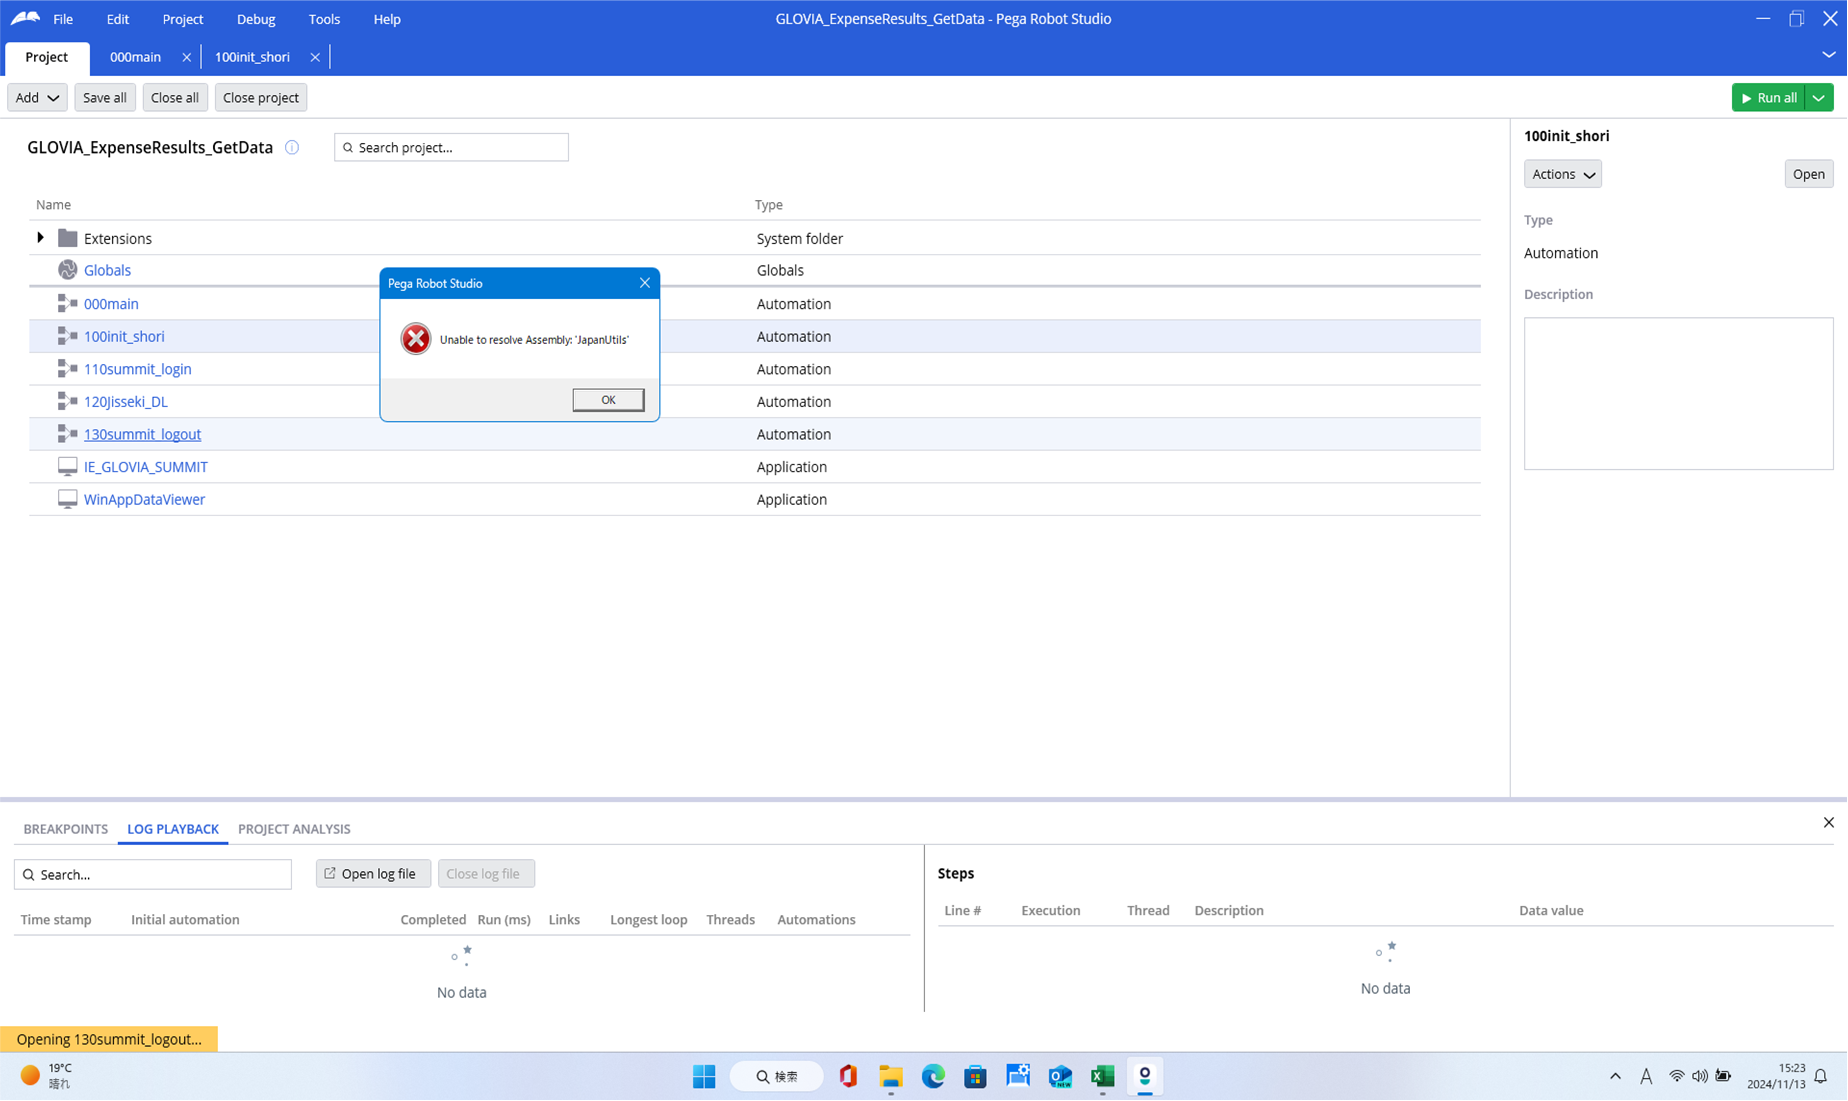The width and height of the screenshot is (1848, 1101).
Task: Switch to the 000main tab
Action: click(136, 57)
